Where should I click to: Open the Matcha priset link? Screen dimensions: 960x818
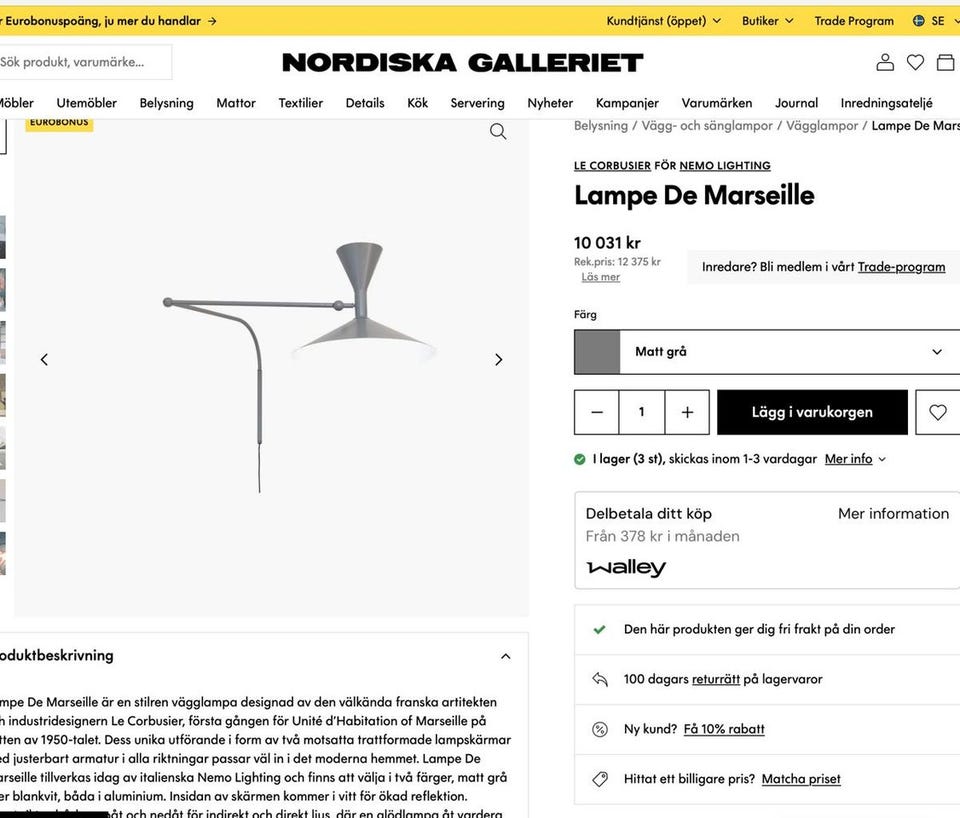click(x=802, y=778)
